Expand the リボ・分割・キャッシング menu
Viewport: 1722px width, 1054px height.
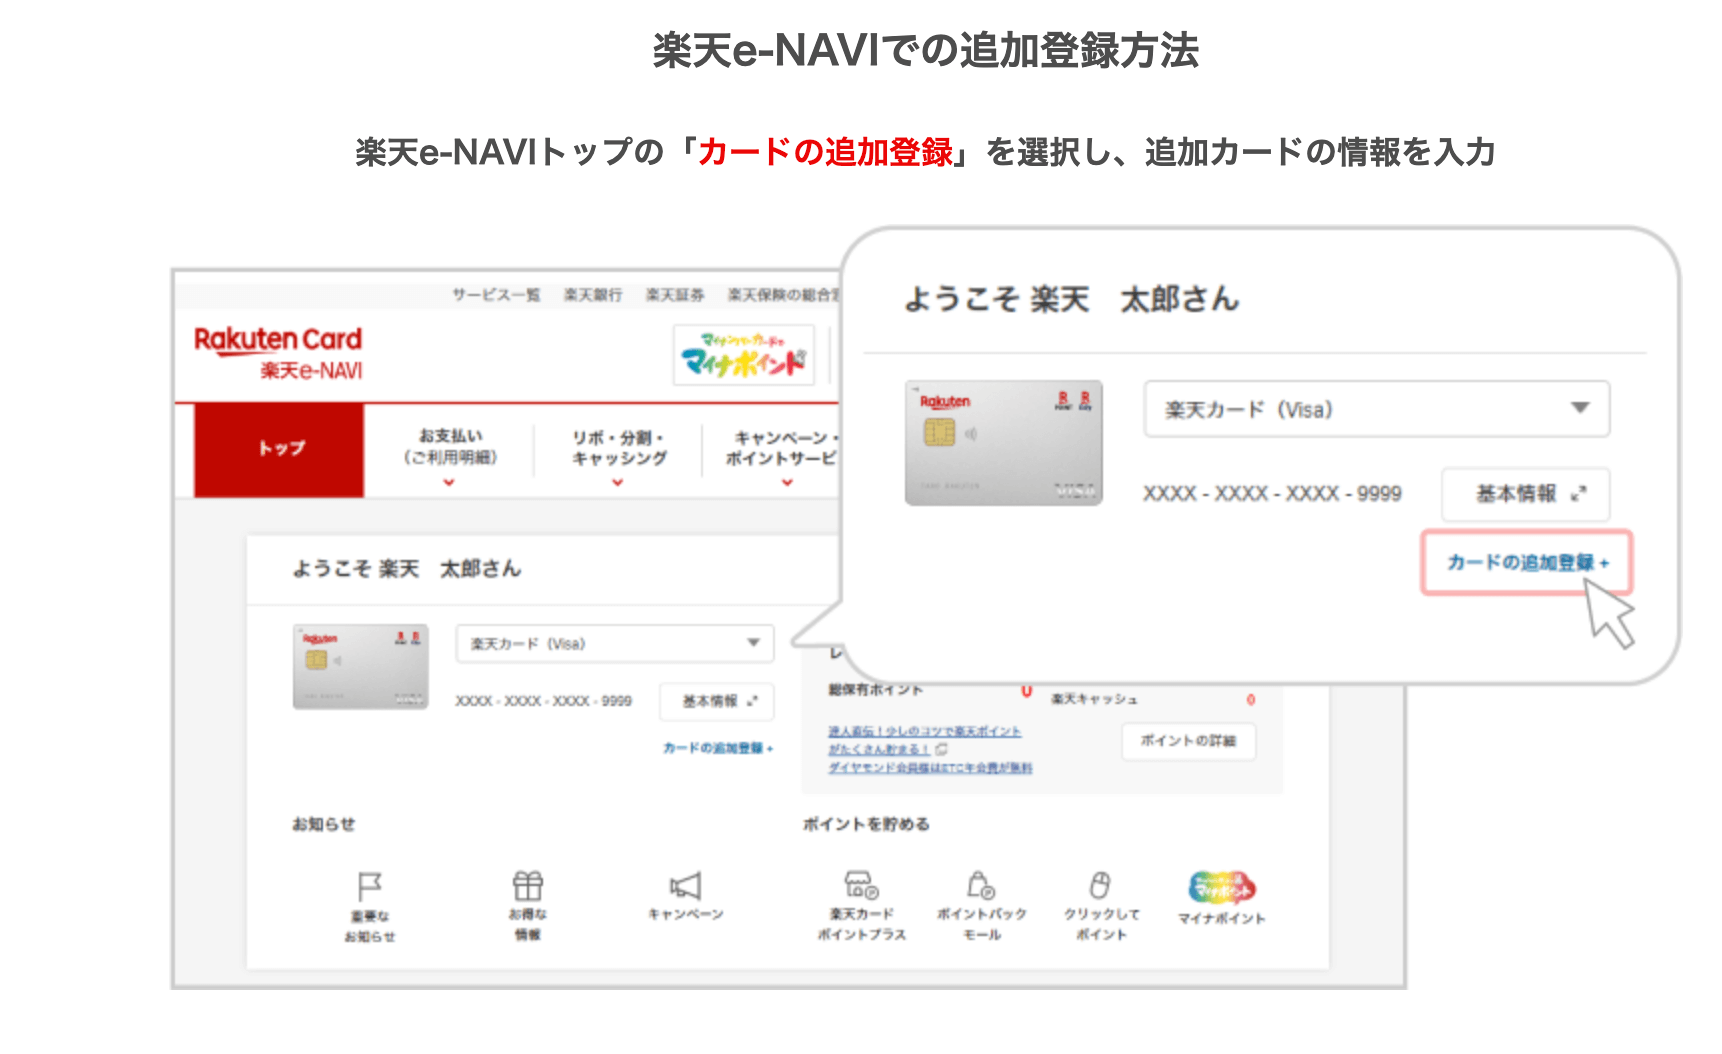coord(618,449)
